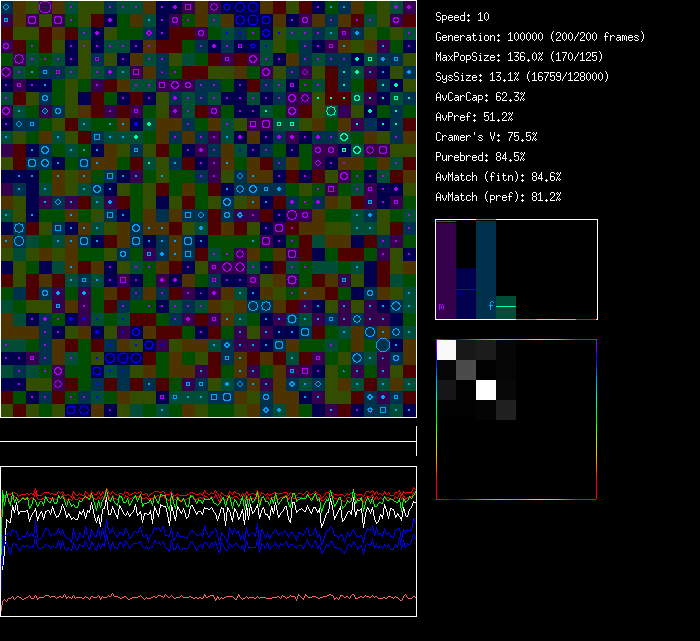Click the dark blue histogram bar
This screenshot has height=641, width=700.
click(466, 292)
